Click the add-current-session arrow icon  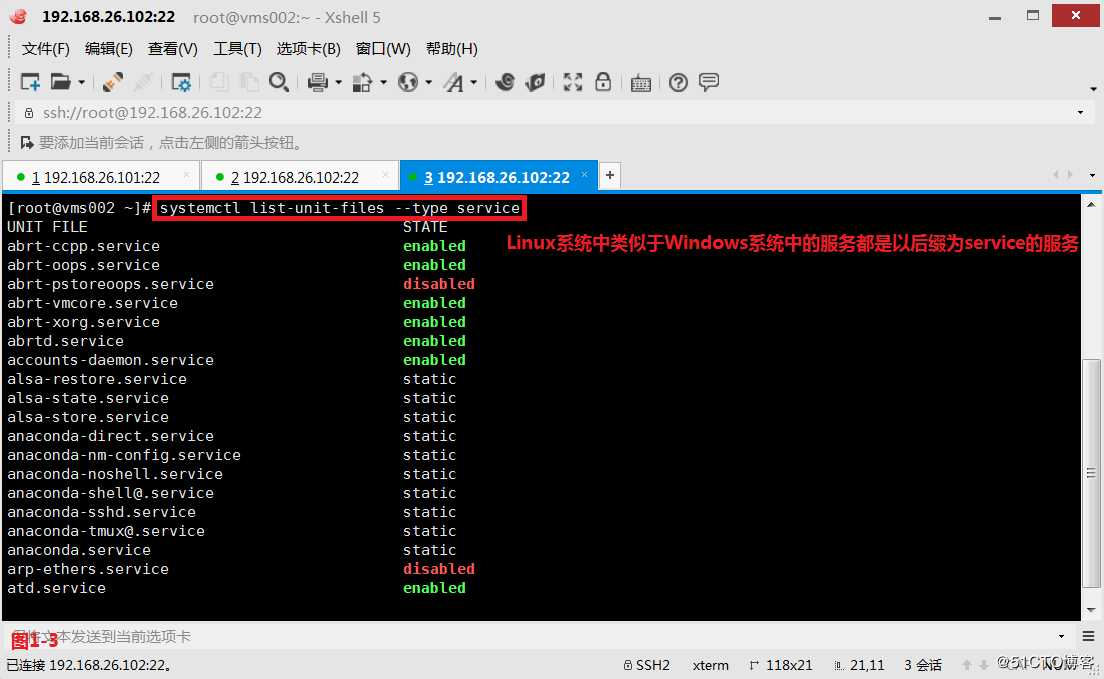tap(26, 143)
